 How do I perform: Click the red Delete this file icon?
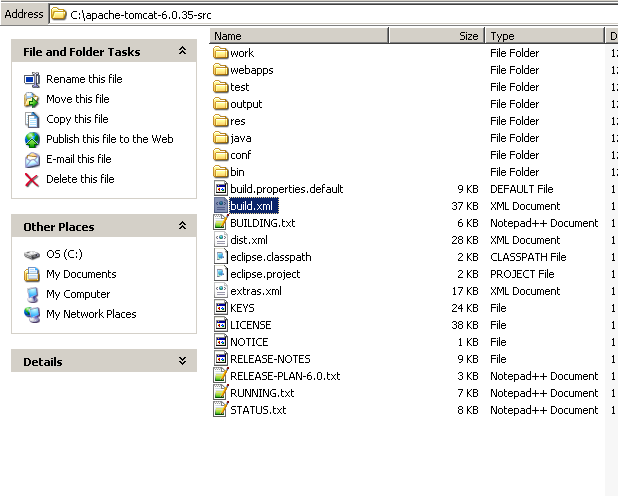[x=32, y=180]
